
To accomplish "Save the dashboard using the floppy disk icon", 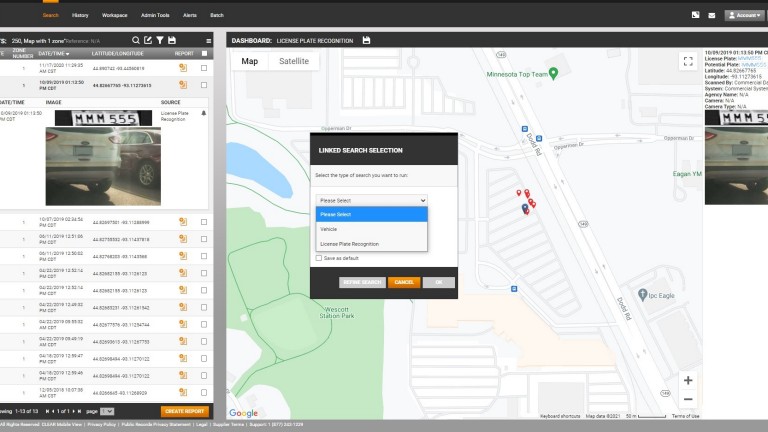I will tap(366, 40).
